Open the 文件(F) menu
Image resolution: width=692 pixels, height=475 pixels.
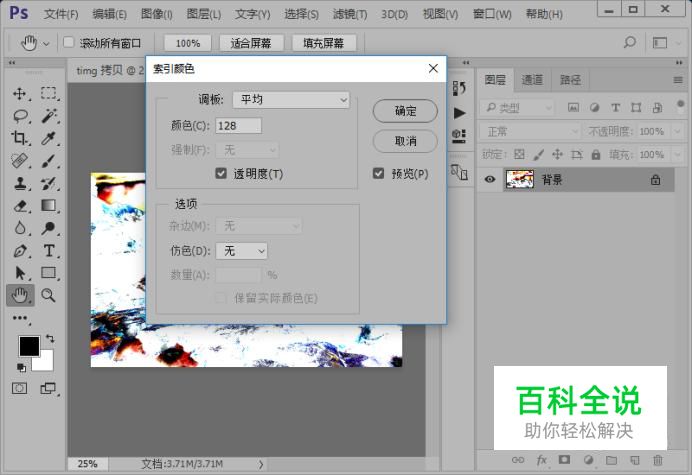coord(61,14)
